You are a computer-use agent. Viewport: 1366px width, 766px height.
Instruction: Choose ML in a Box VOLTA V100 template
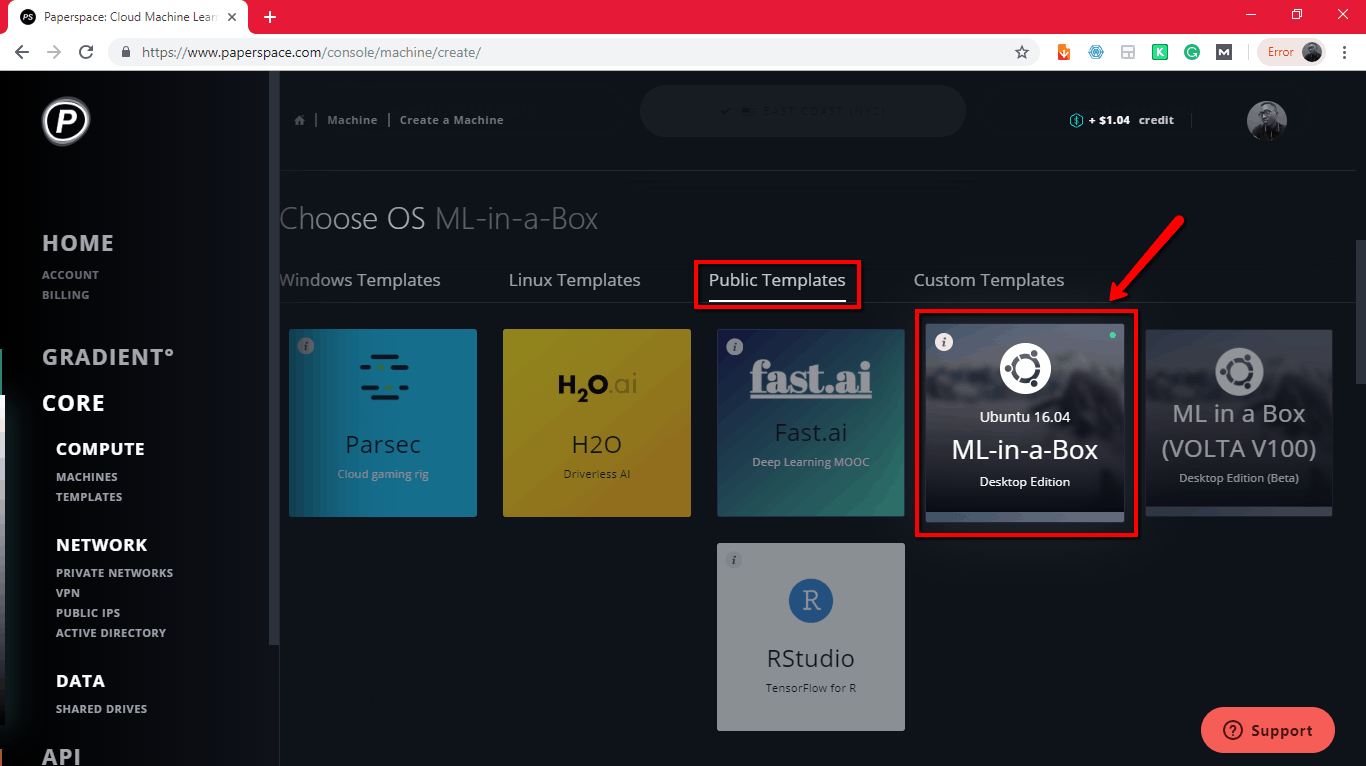pyautogui.click(x=1239, y=423)
